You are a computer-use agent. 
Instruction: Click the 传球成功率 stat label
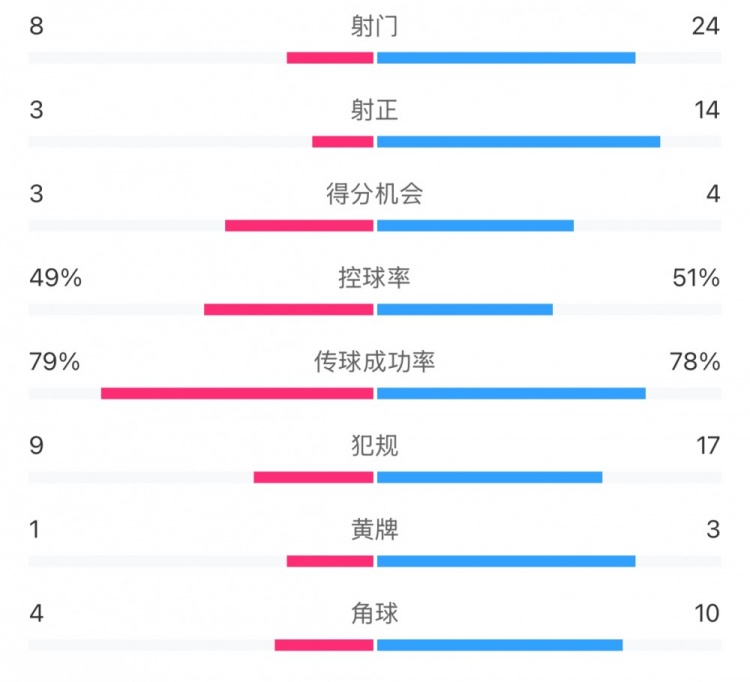(374, 362)
